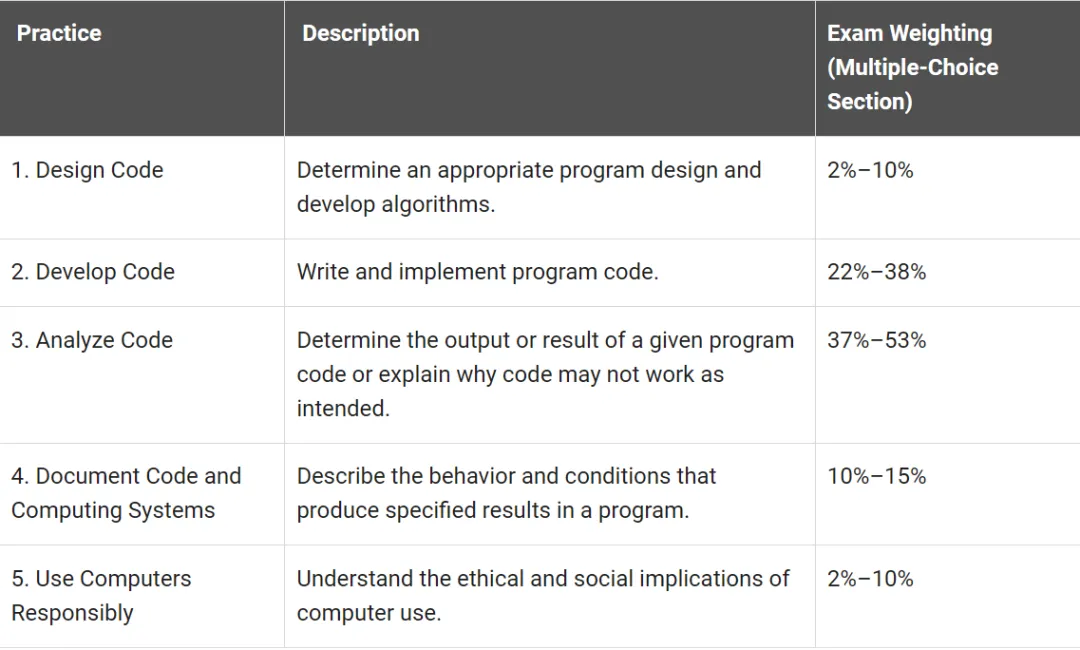Click the Design Code 2%–10% weighting
The height and width of the screenshot is (650, 1080).
coord(870,170)
